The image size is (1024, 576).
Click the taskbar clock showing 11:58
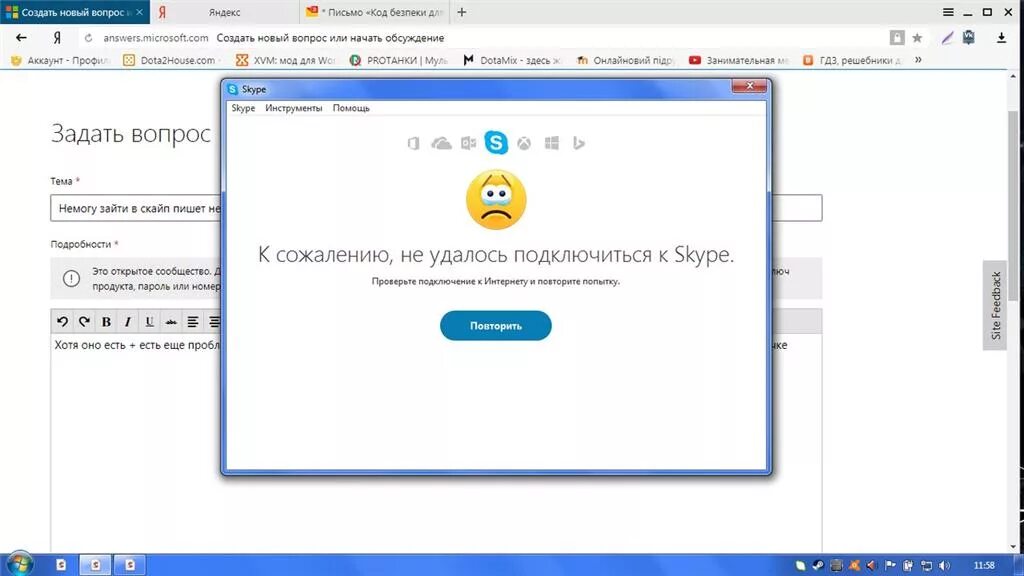[984, 565]
